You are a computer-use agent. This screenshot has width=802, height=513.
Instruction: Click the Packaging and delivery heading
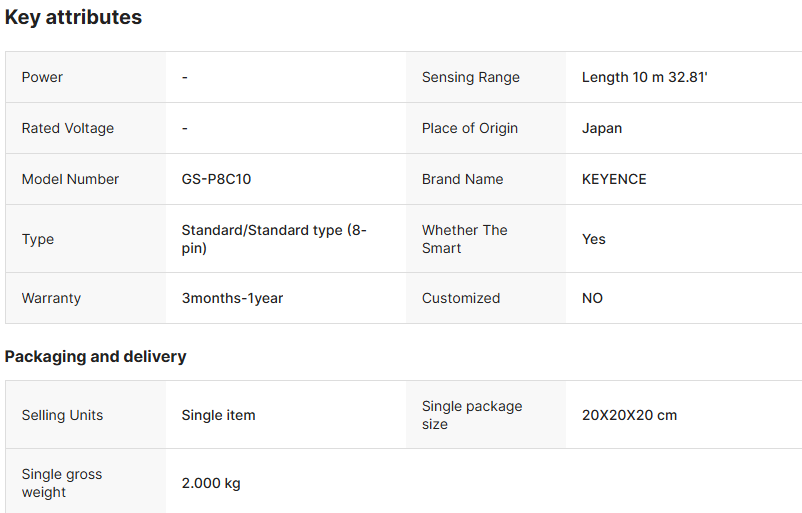click(x=95, y=357)
